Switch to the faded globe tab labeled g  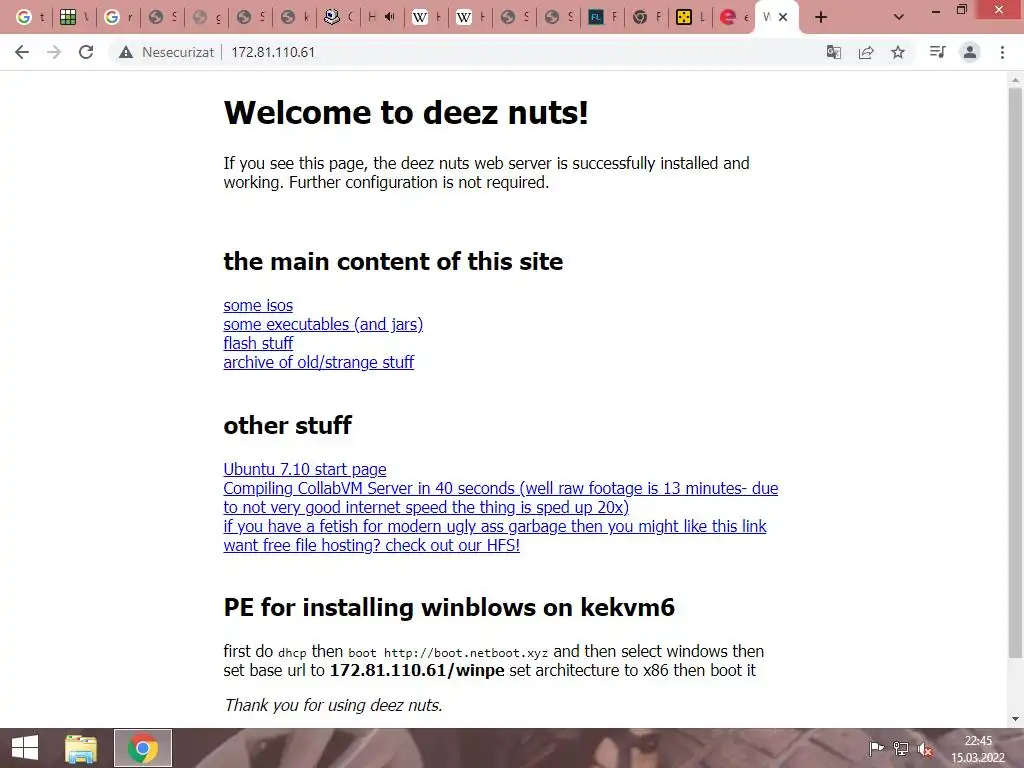point(206,17)
